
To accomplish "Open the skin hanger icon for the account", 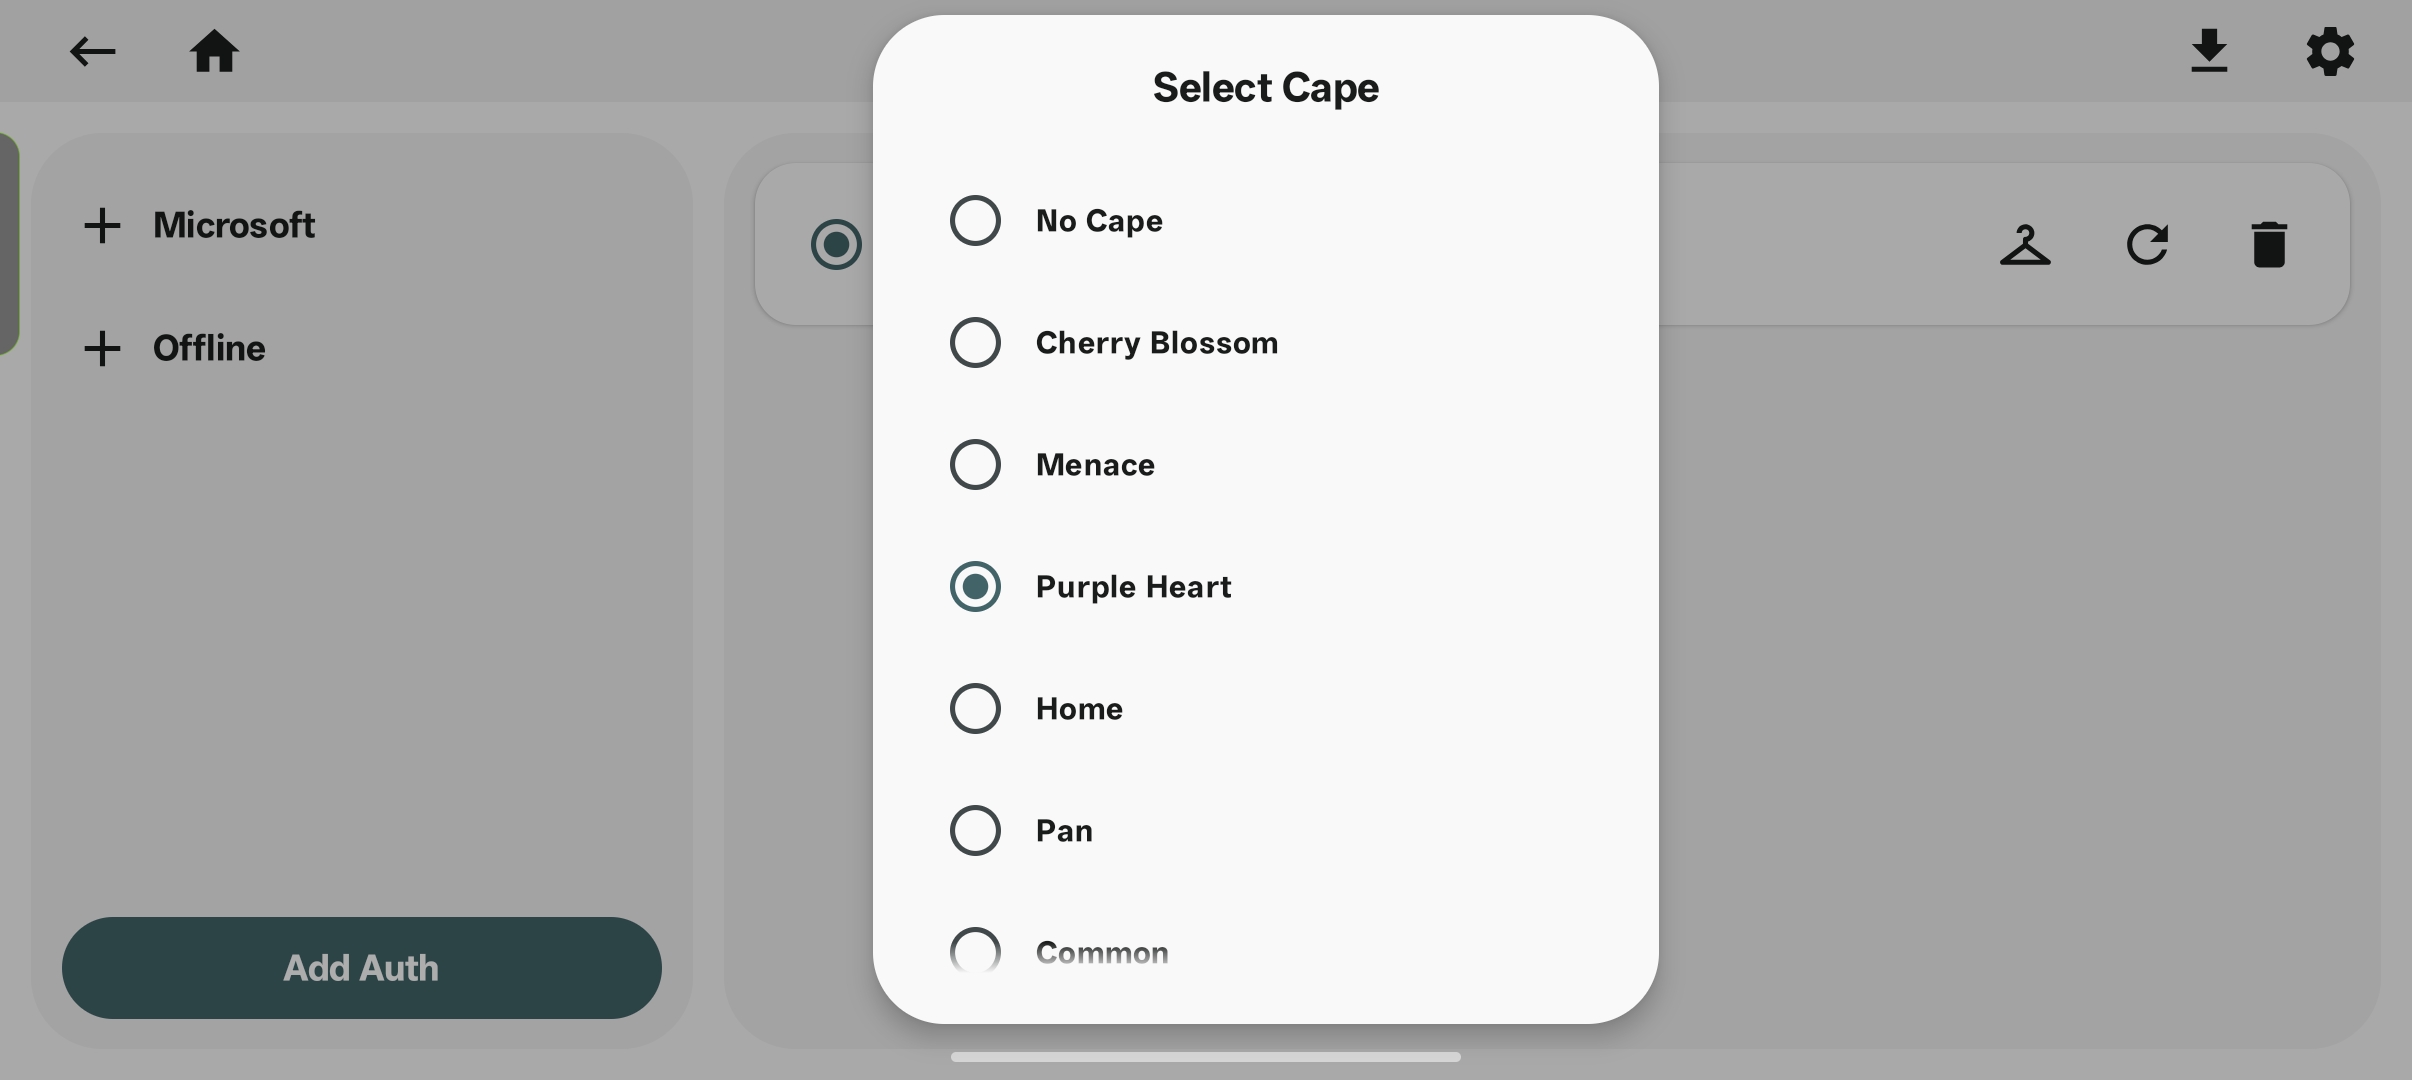I will (x=2026, y=244).
